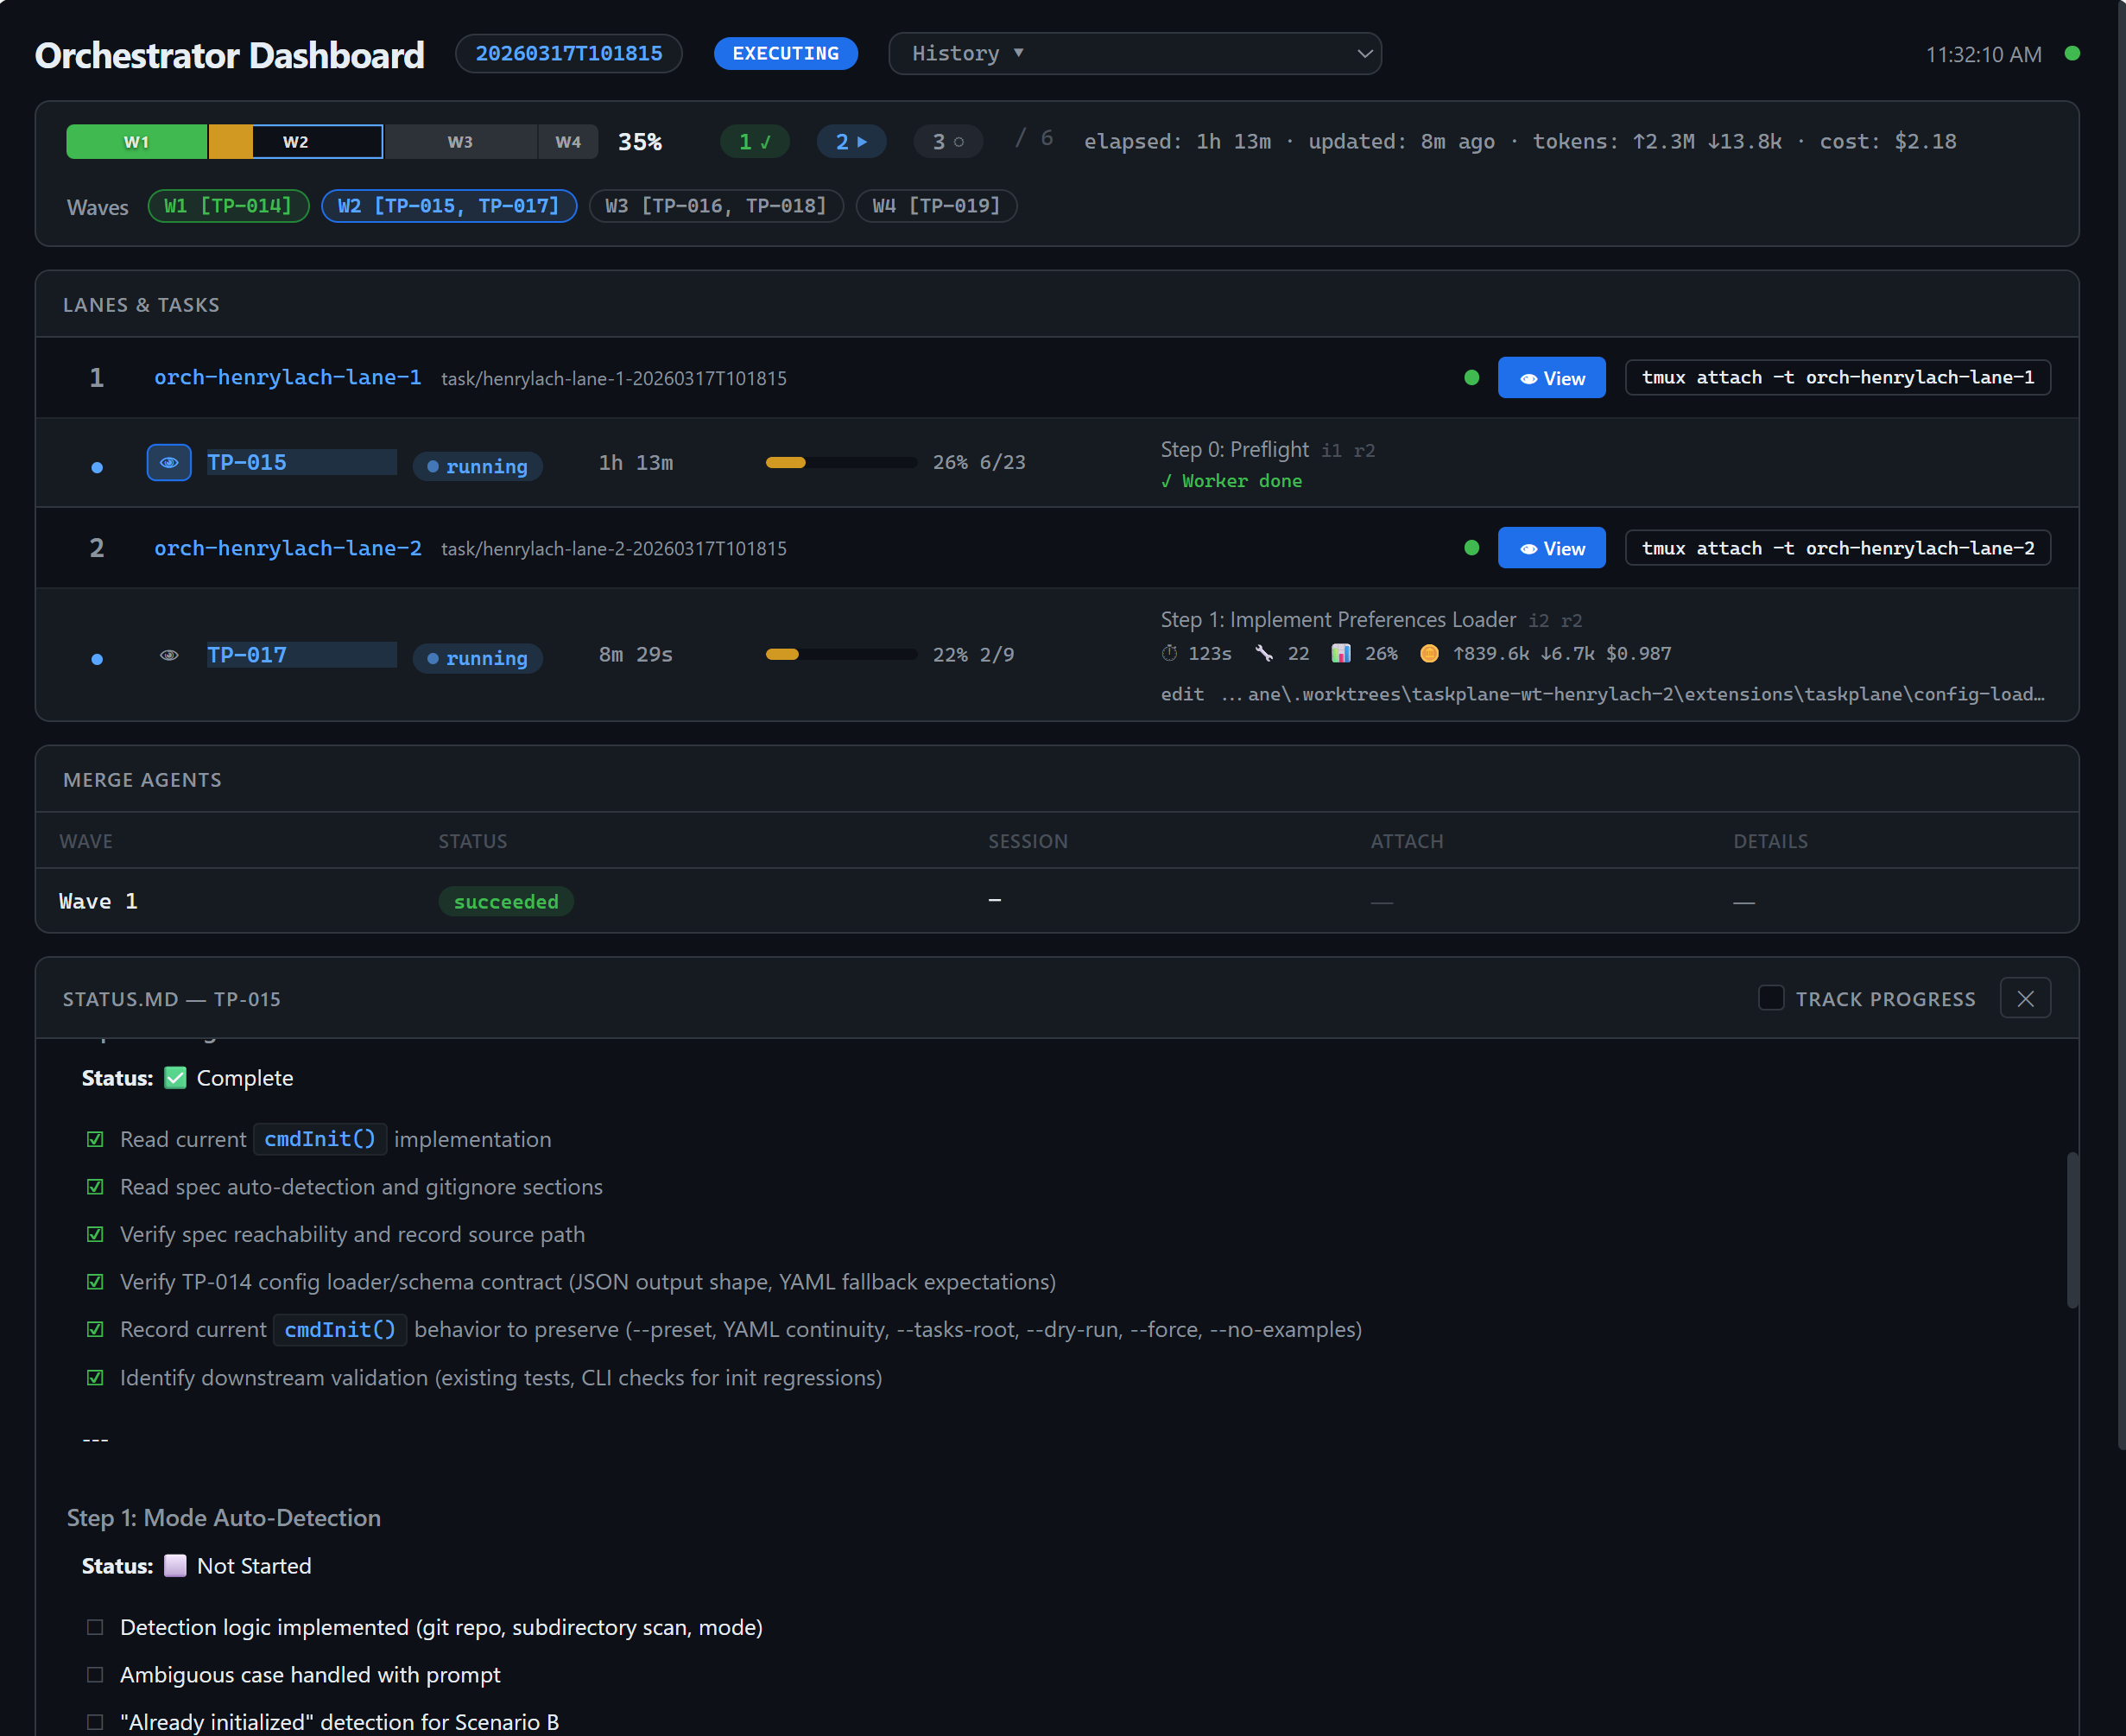Select the W2 [TP-015, TP-017] wave pill
Screen dimensions: 2126x1736
pyautogui.click(x=449, y=206)
